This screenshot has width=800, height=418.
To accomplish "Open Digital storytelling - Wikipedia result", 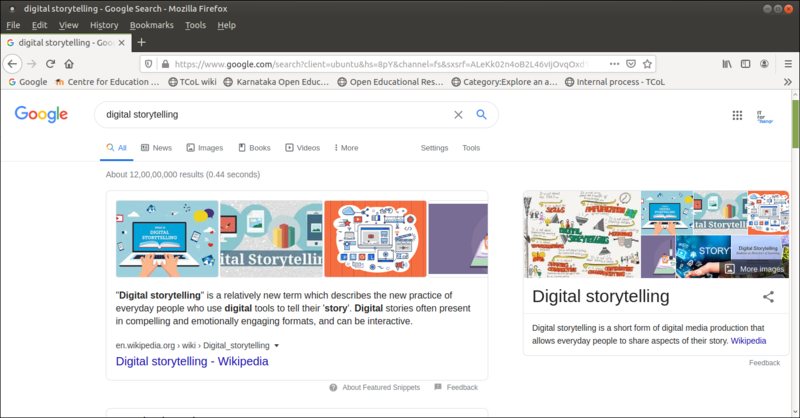I will [192, 361].
